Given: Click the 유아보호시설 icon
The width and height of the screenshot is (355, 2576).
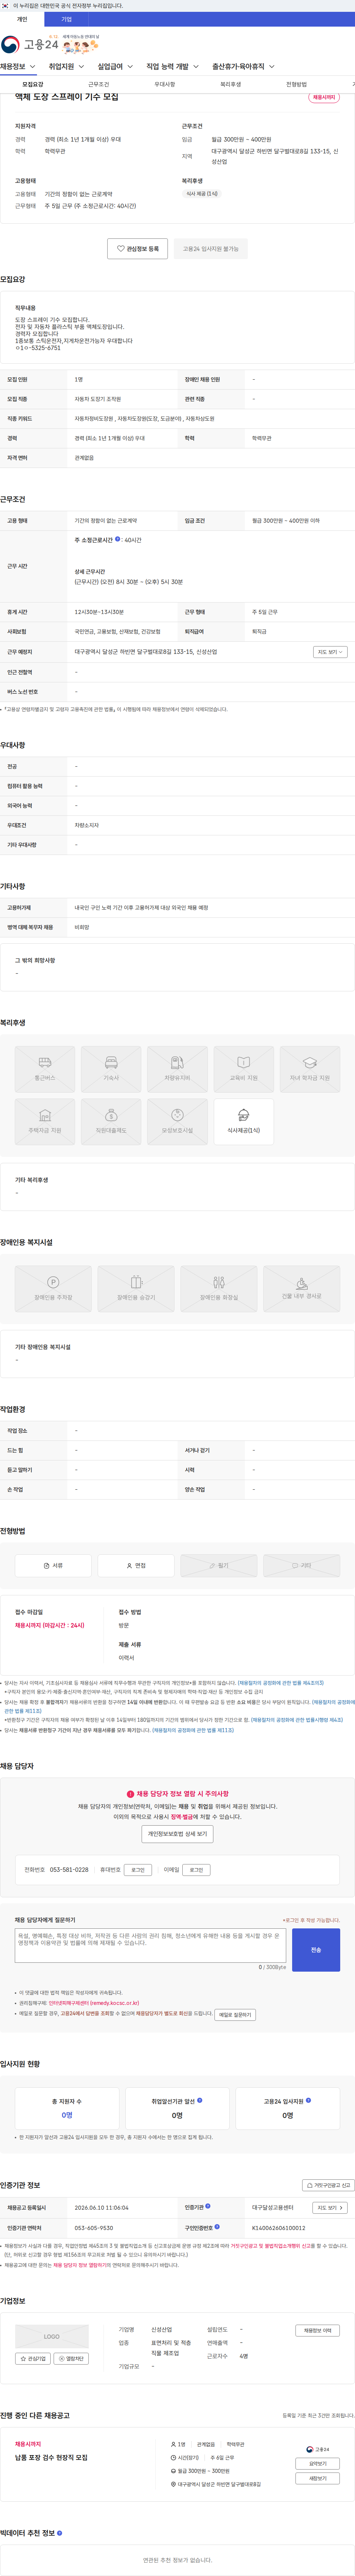Looking at the screenshot, I should click(x=177, y=1121).
